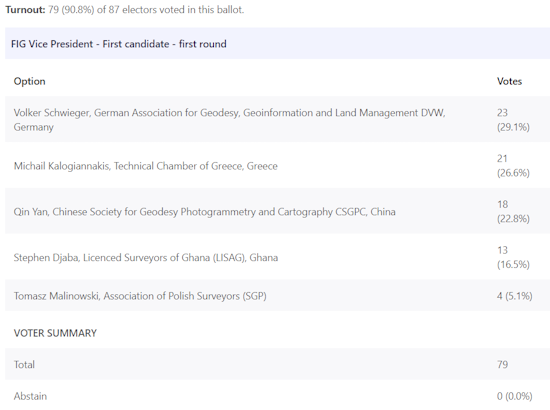Click the abstain value 0 (0.0%)
Viewport: 550px width, 410px height.
(x=515, y=396)
